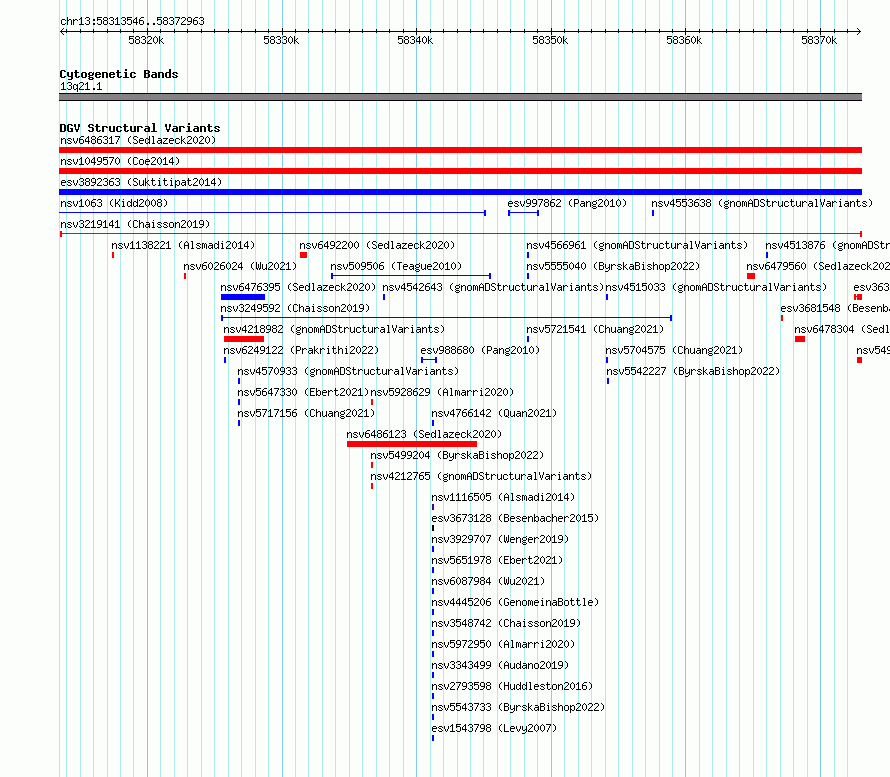The image size is (890, 777).
Task: Click the Cytogenetic Bands track title
Action: tap(119, 74)
